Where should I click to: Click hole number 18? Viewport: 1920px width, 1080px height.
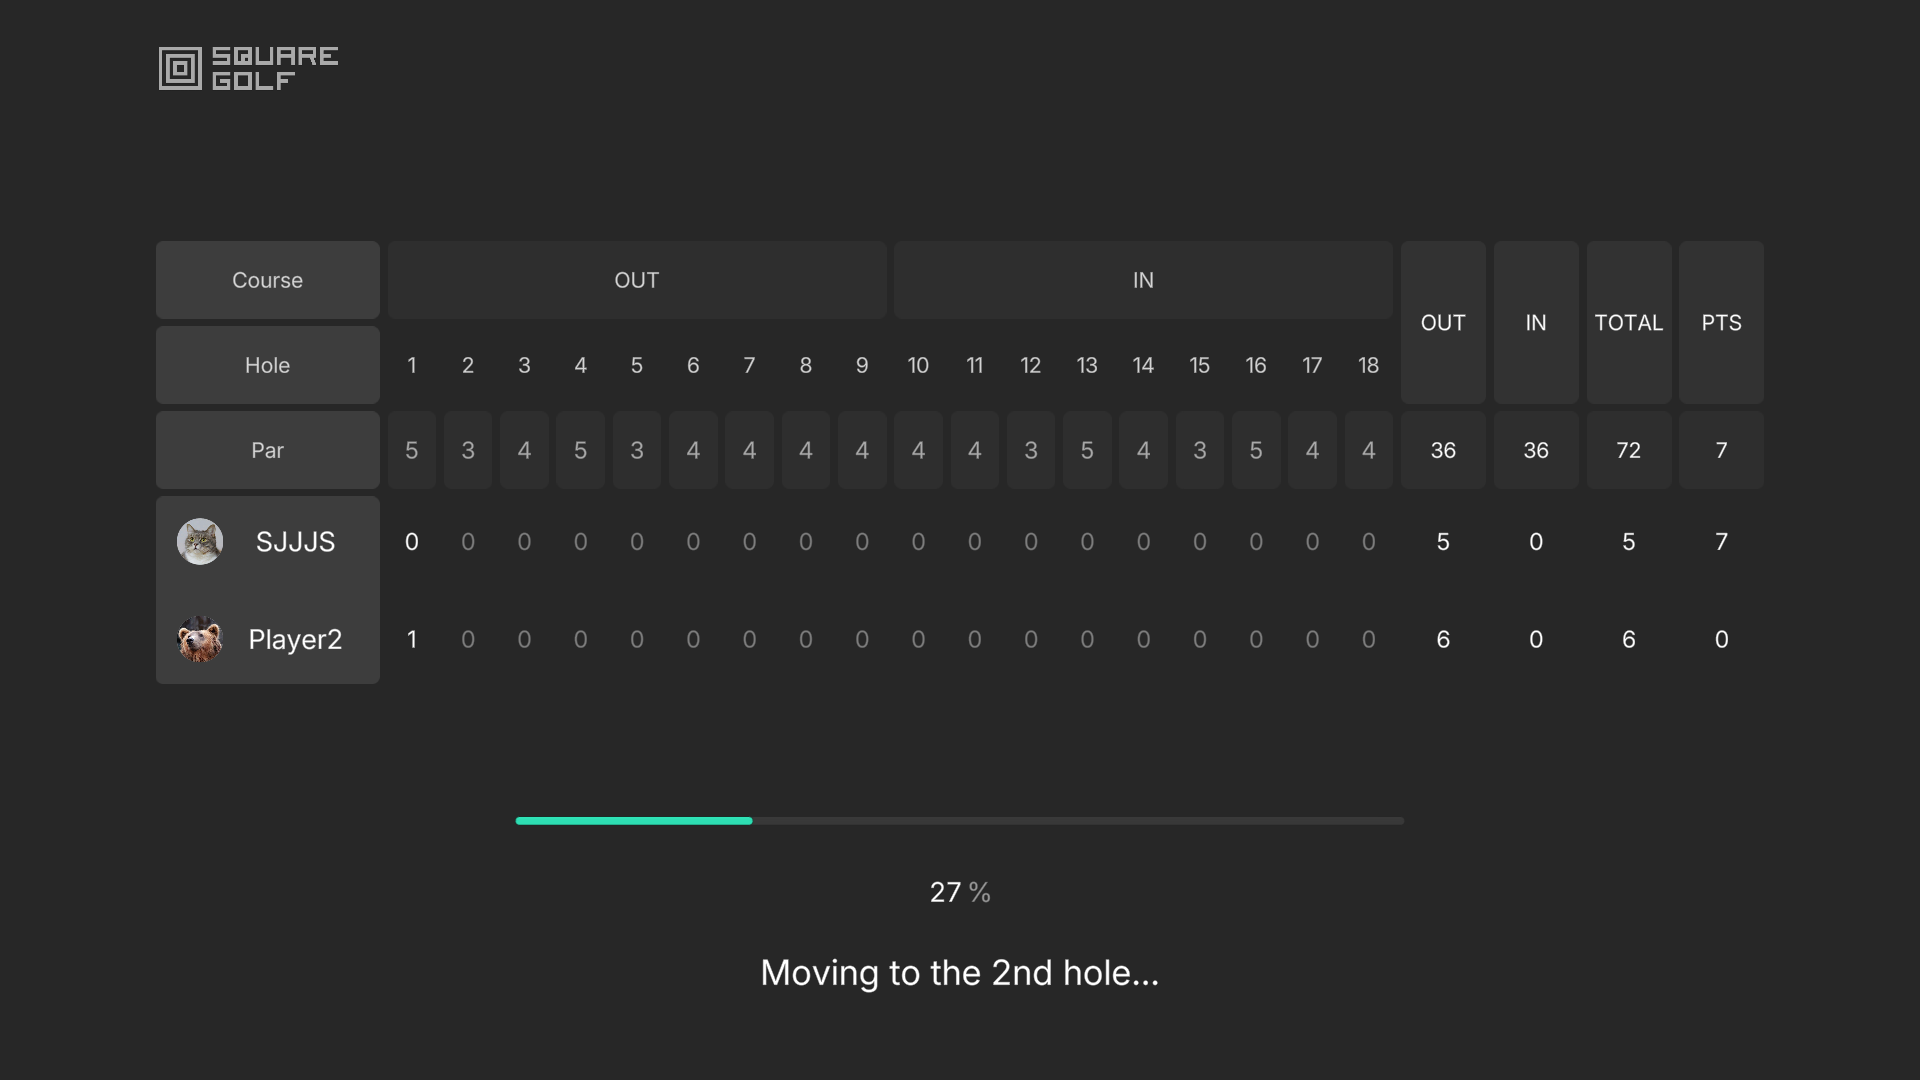1368,365
